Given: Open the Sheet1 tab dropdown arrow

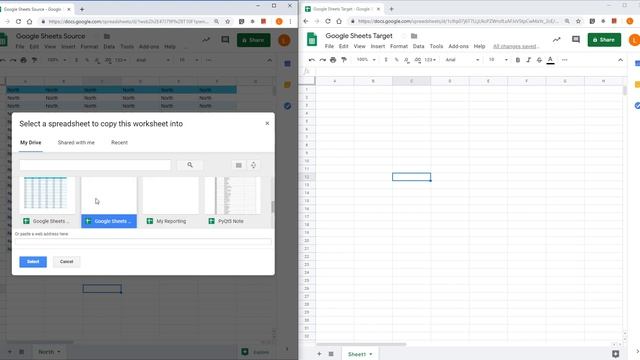Looking at the screenshot, I should 371,354.
